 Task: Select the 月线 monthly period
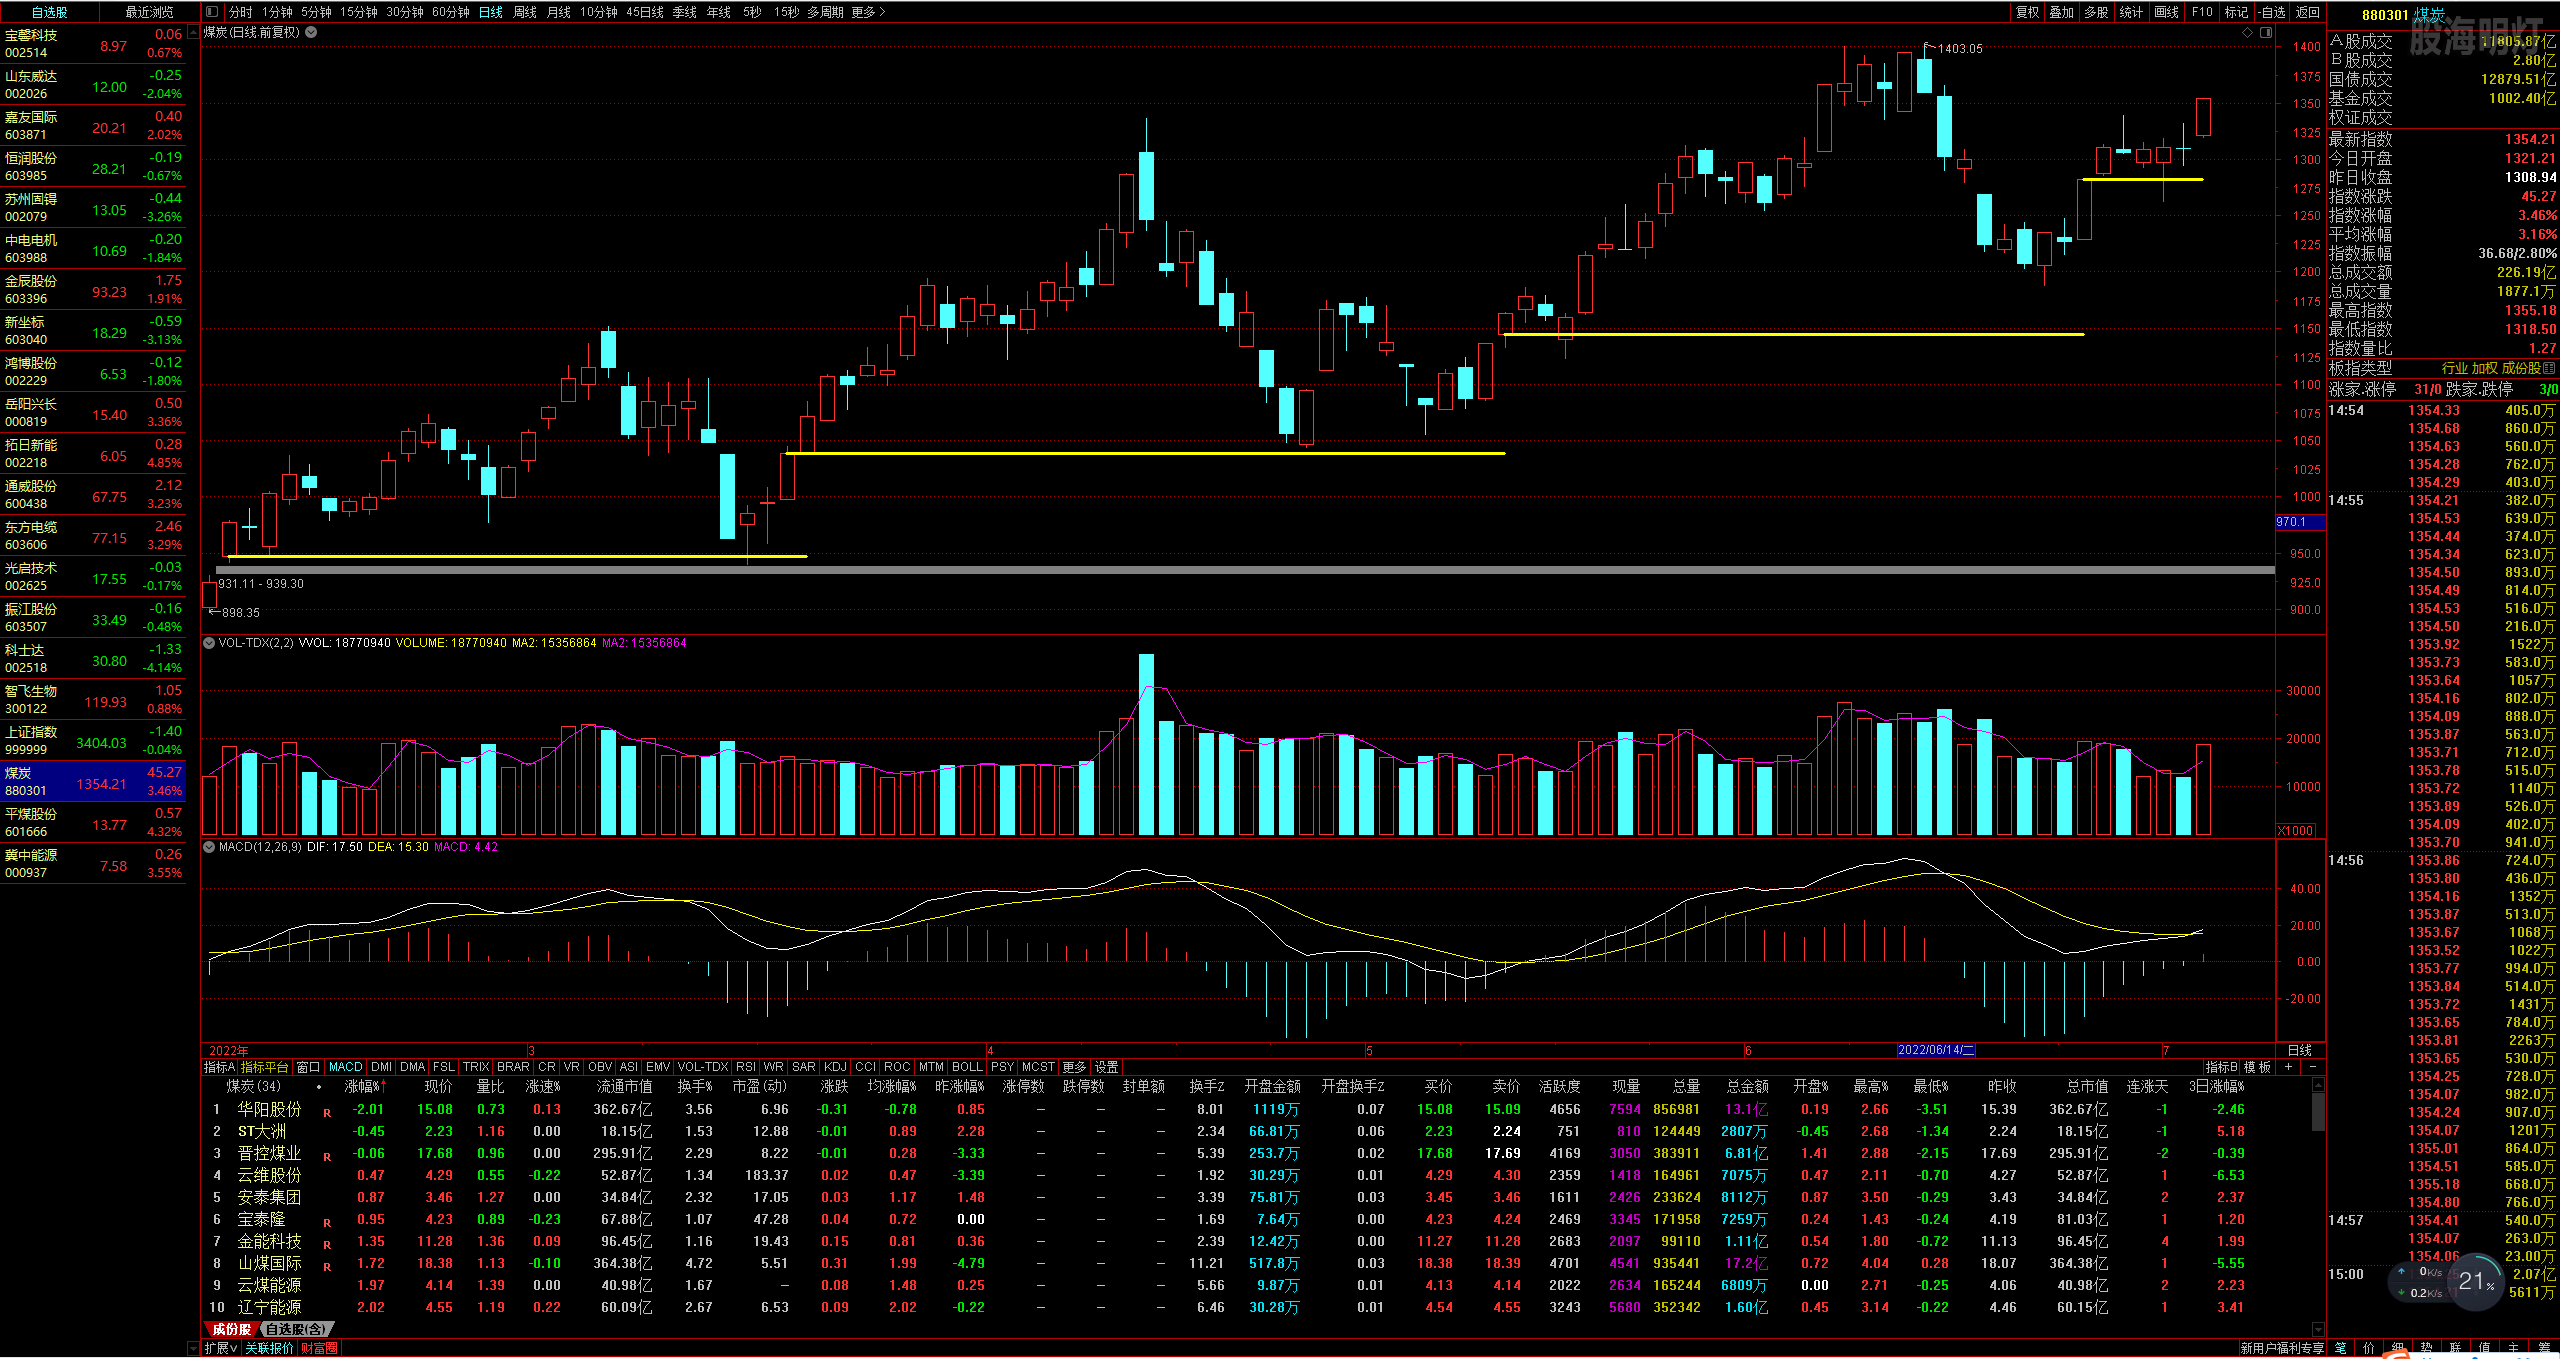pos(558,12)
